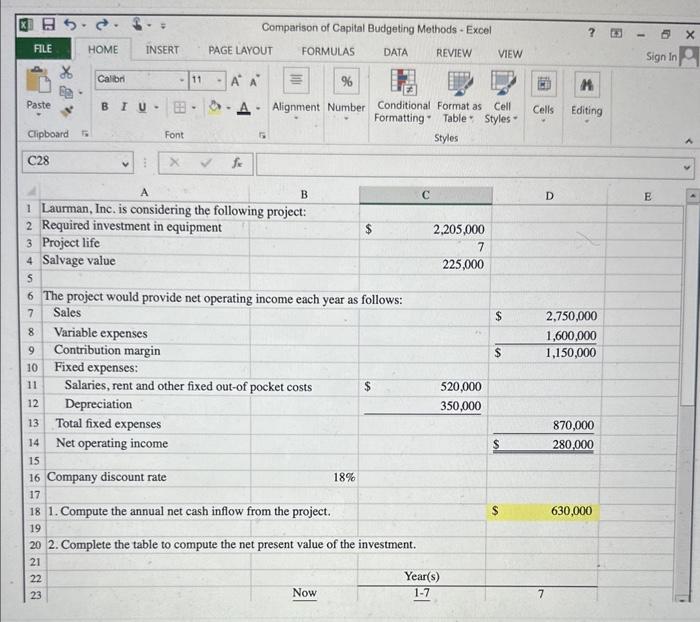This screenshot has height=622, width=700.
Task: Open the FILE tab
Action: [x=43, y=49]
